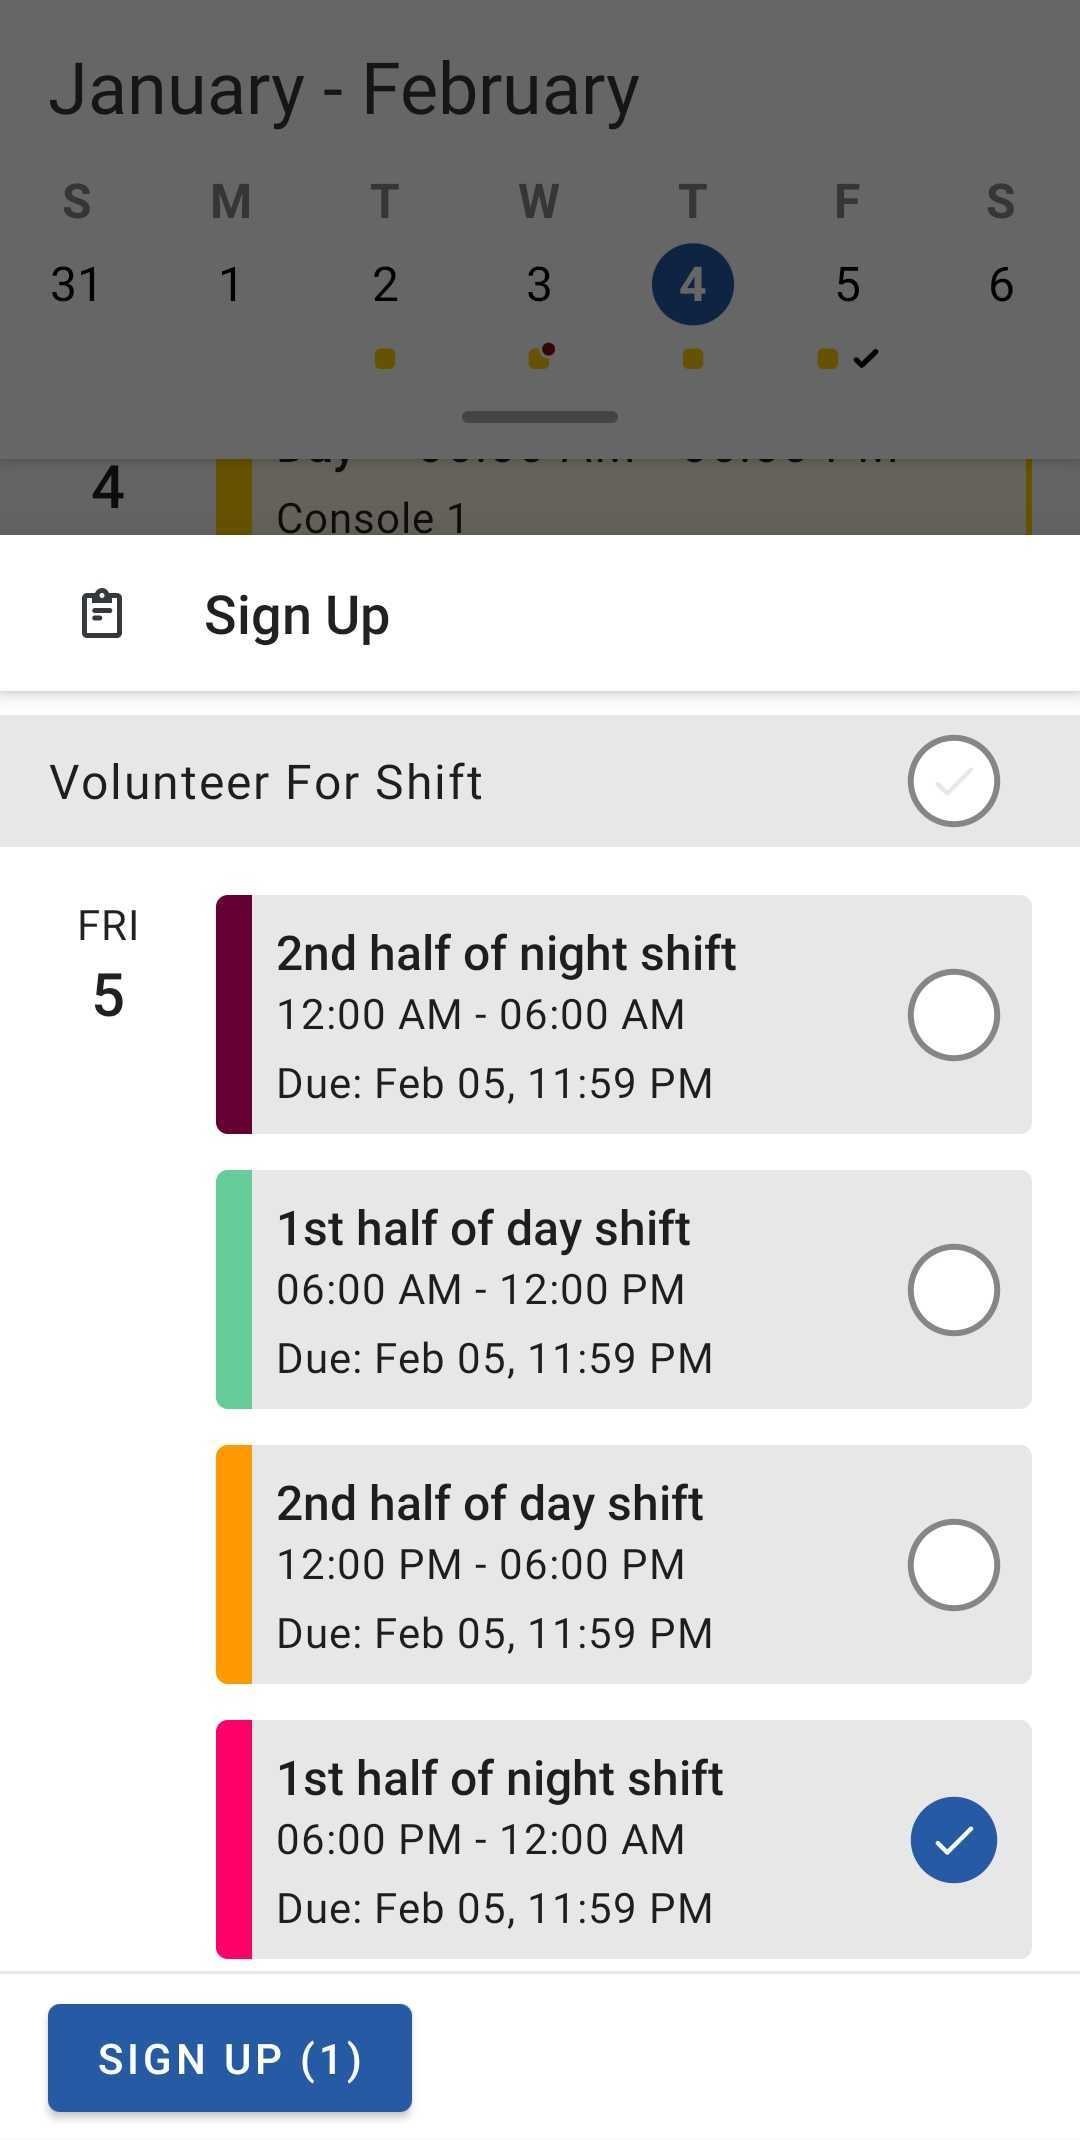Click the checkmark icon under Friday 5
1080x2140 pixels.
click(x=866, y=358)
